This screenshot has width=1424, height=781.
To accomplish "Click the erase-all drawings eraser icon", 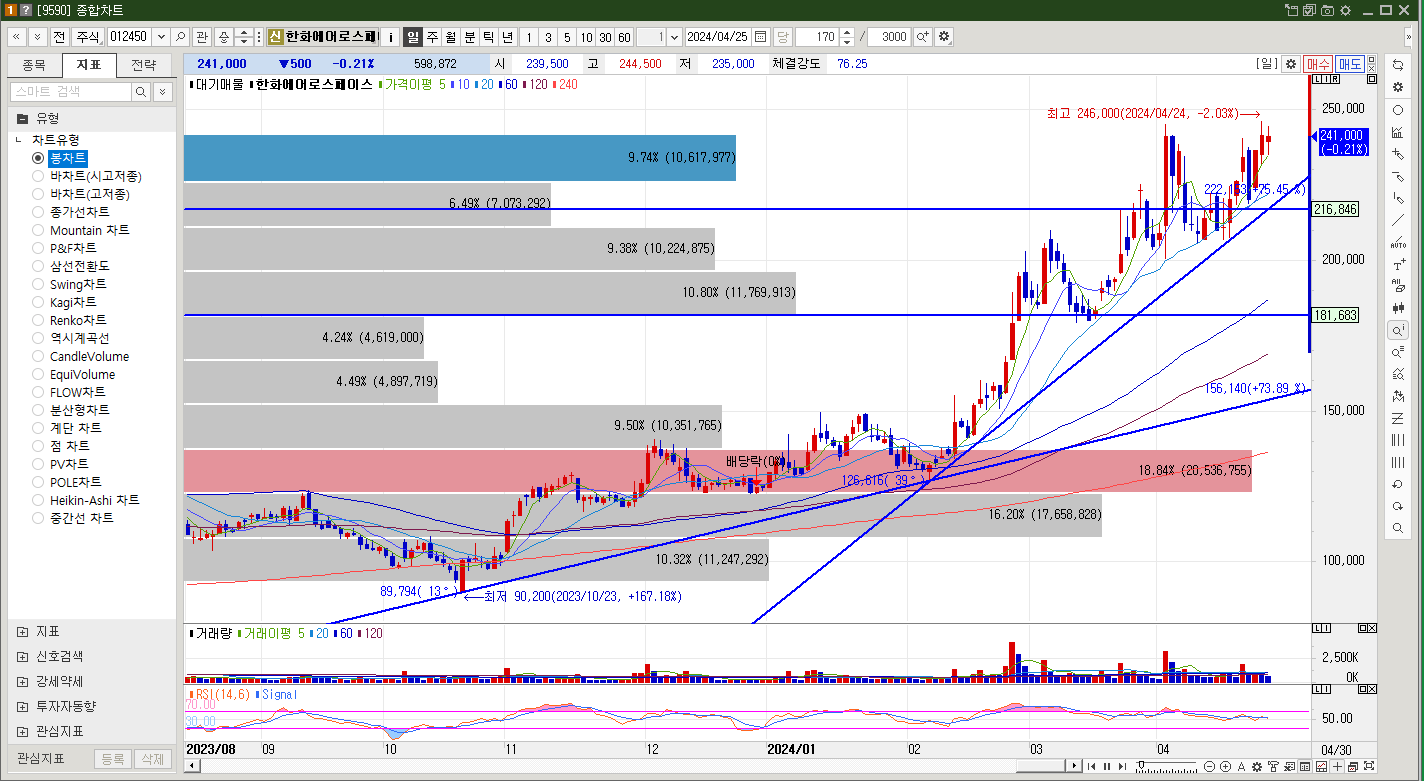I will [1398, 286].
